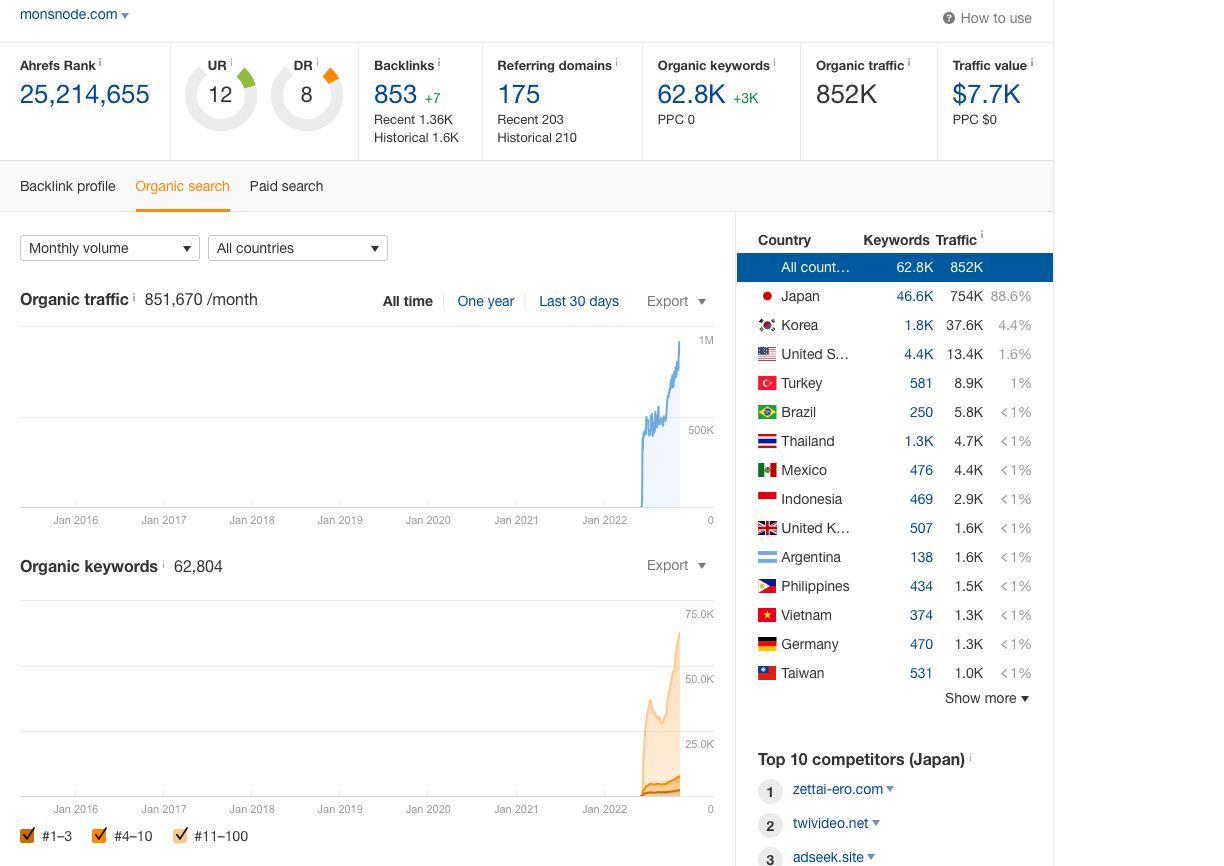Click the Indonesia flag icon
The image size is (1224, 866).
[x=767, y=499]
